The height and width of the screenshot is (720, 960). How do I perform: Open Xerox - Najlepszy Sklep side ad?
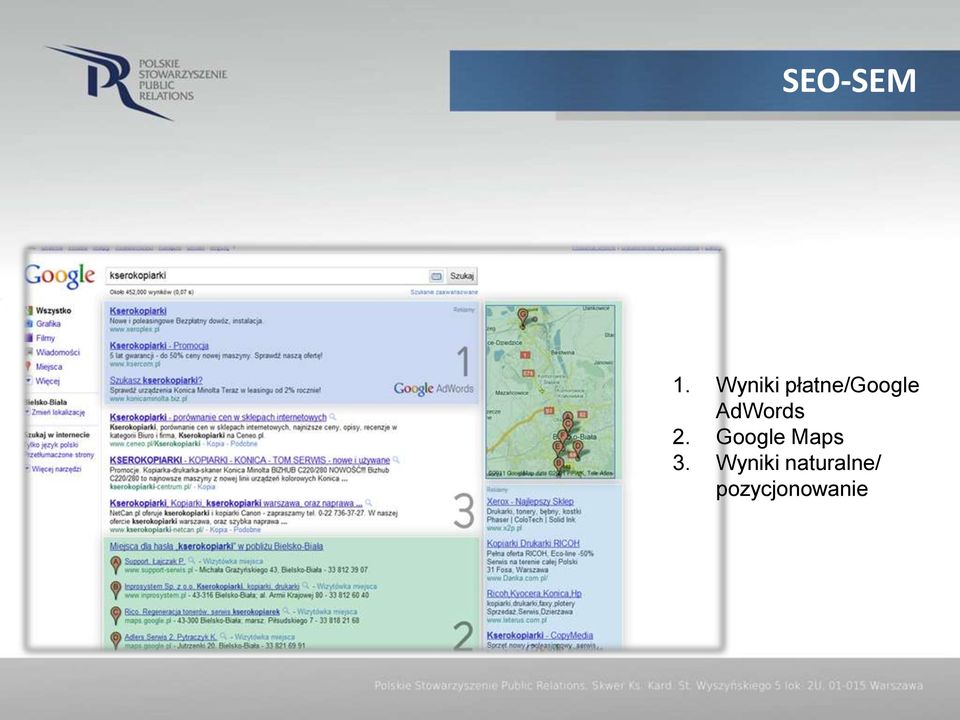[530, 501]
